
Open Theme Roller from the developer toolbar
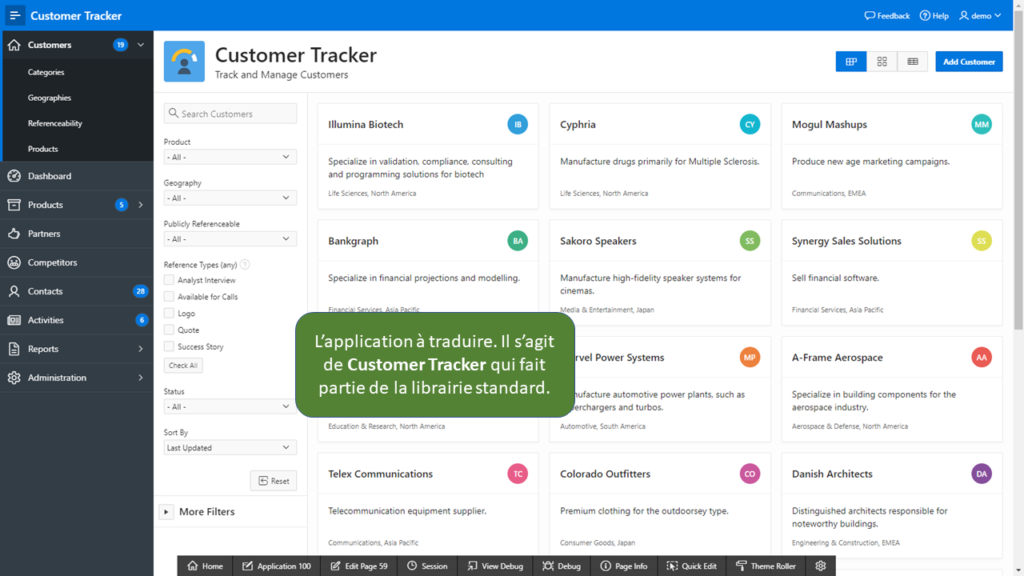(x=765, y=566)
